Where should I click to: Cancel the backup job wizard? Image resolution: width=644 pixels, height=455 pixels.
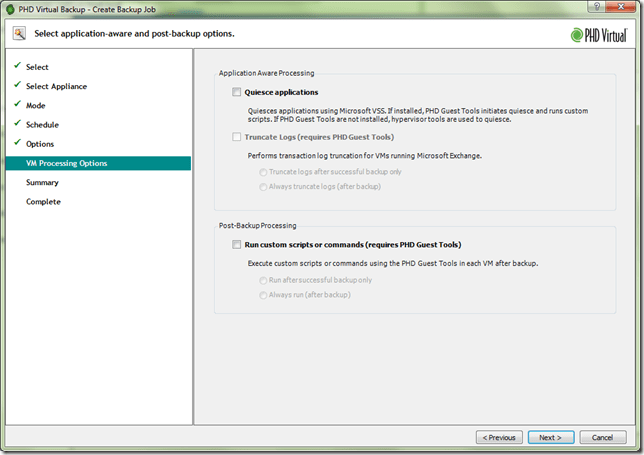click(602, 437)
